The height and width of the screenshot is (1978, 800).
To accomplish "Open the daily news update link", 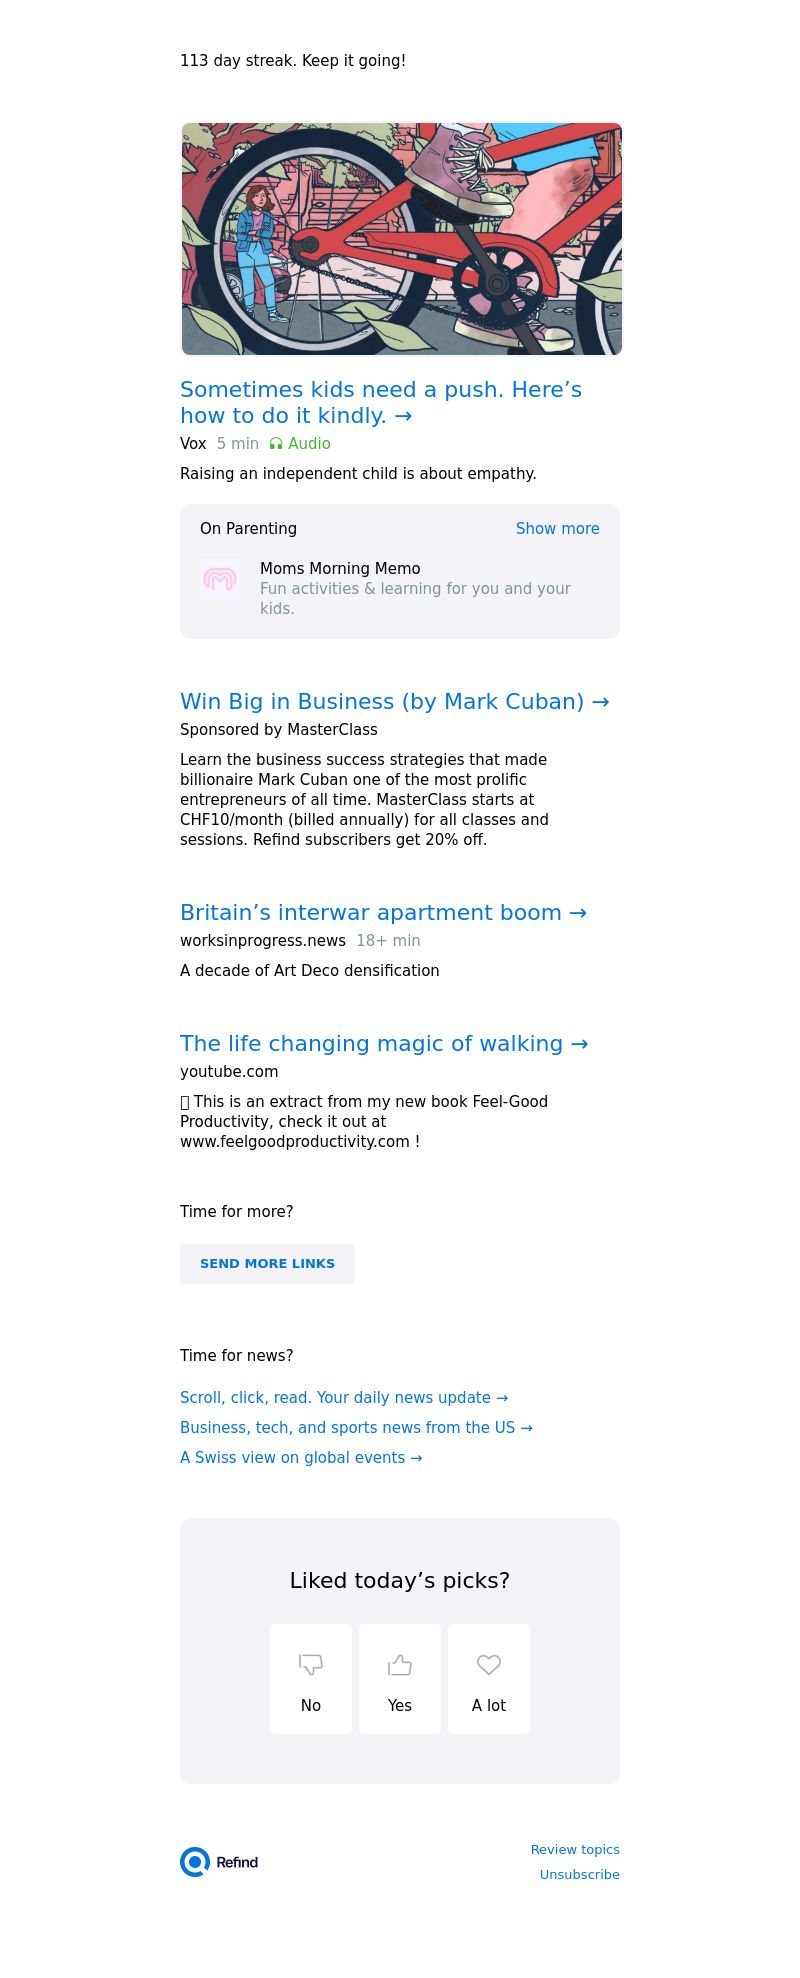I will 344,1398.
